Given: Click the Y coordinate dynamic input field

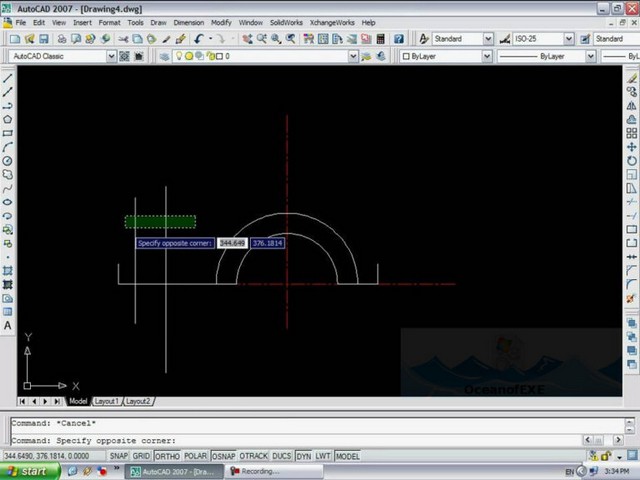Looking at the screenshot, I should tap(267, 243).
